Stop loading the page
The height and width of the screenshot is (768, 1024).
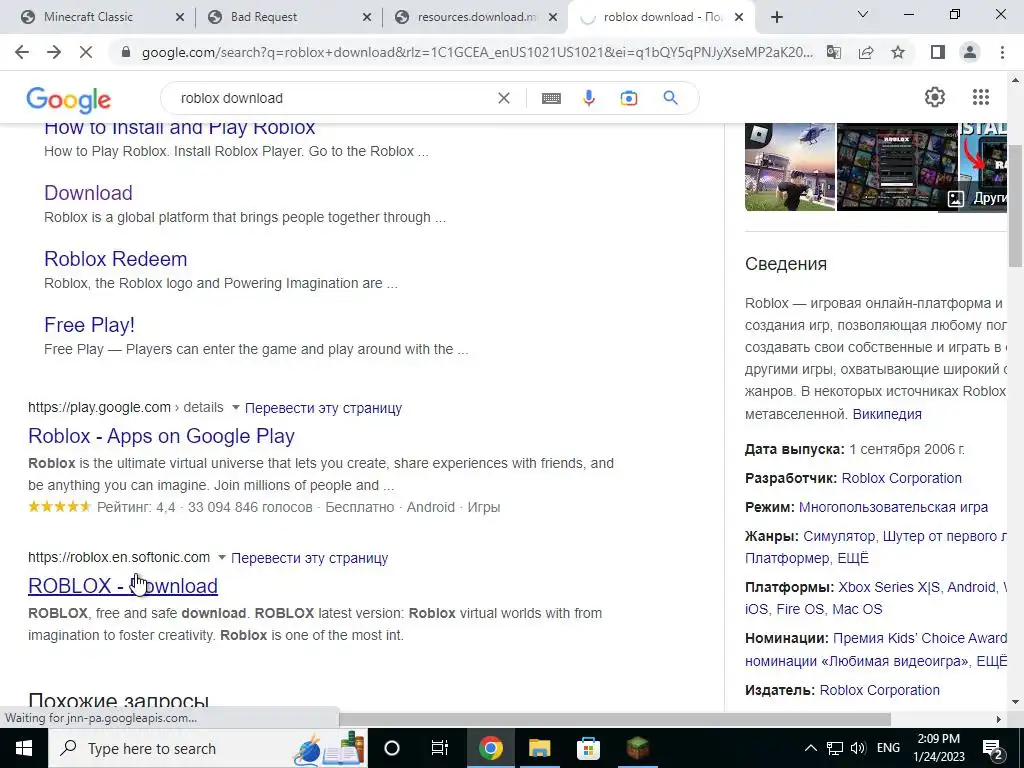click(x=86, y=52)
